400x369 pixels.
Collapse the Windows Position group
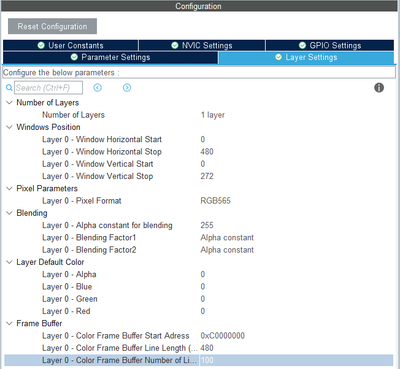click(x=9, y=127)
